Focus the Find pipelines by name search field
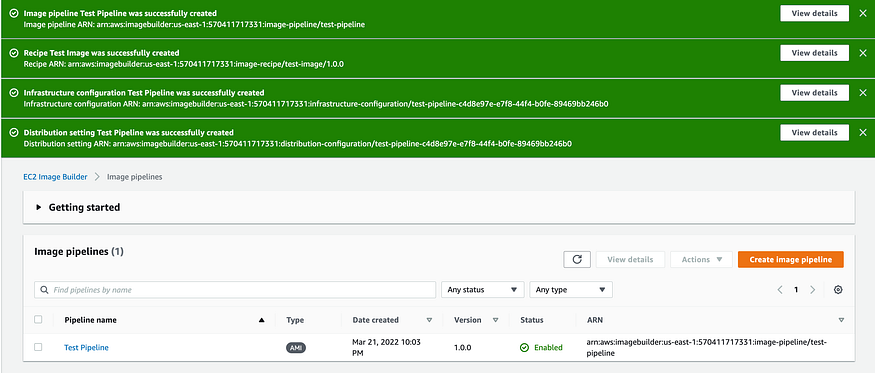875x373 pixels. point(235,290)
